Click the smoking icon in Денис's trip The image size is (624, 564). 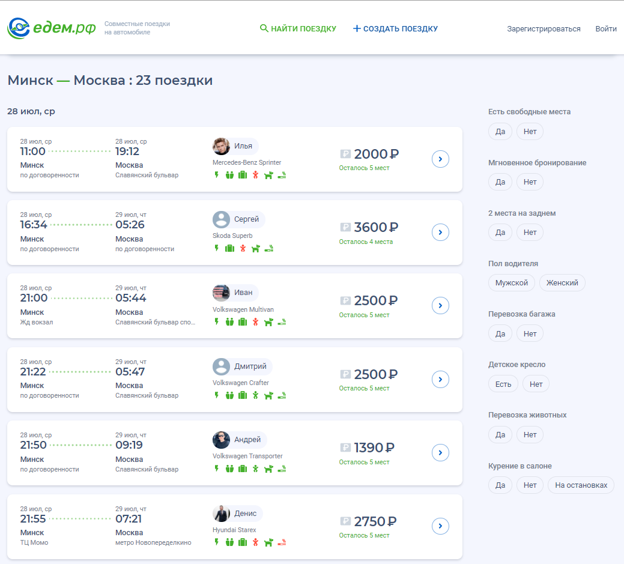tap(282, 543)
